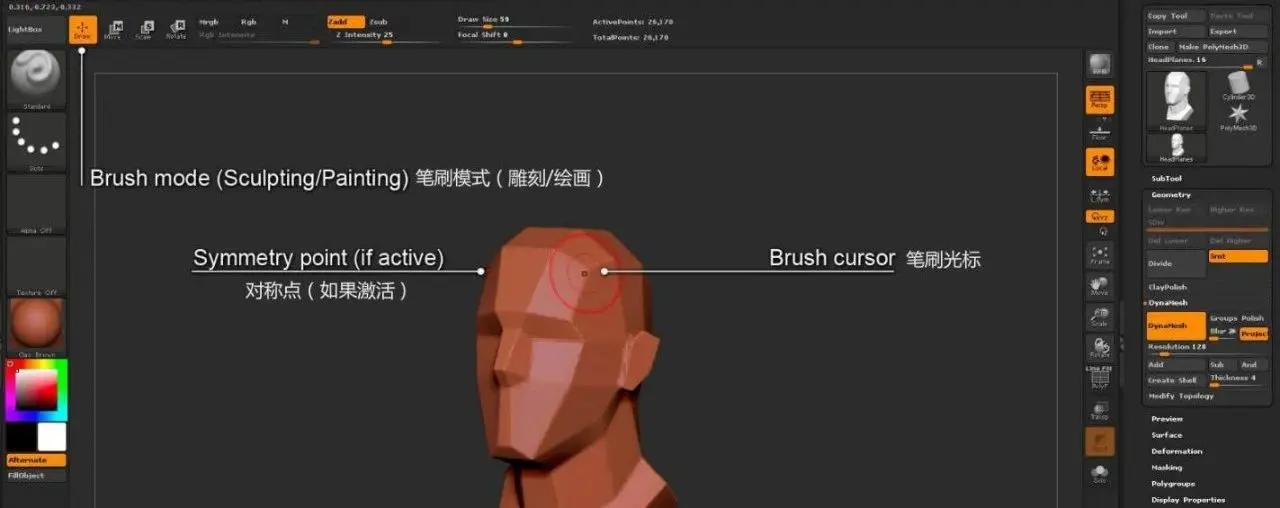Open the Dots stroke type picker
Viewport: 1280px width, 508px height.
(x=36, y=142)
